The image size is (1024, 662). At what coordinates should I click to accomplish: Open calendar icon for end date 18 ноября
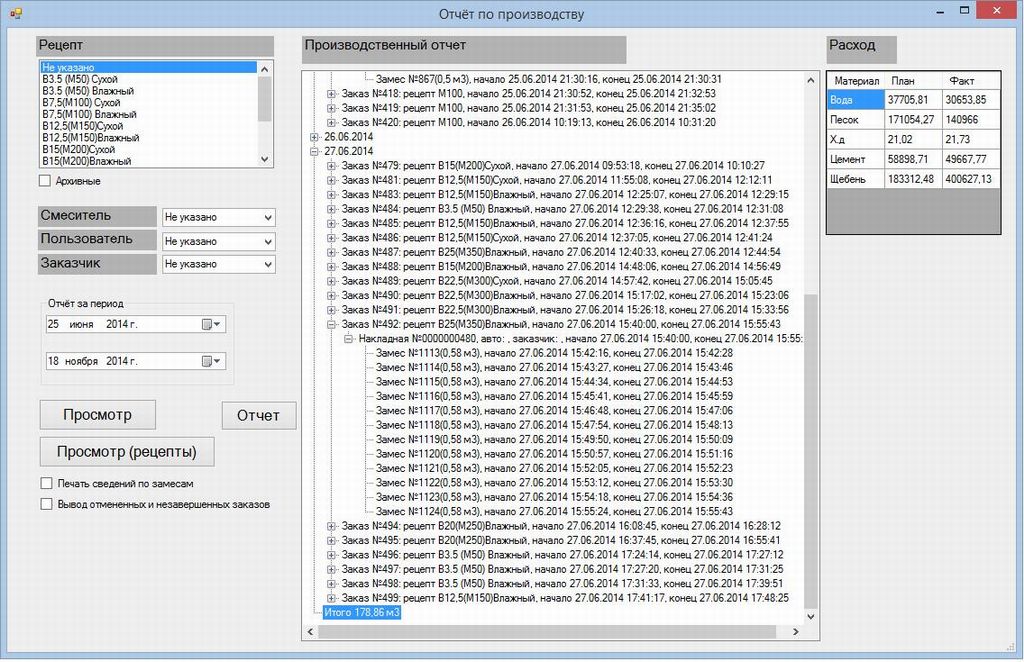(211, 361)
